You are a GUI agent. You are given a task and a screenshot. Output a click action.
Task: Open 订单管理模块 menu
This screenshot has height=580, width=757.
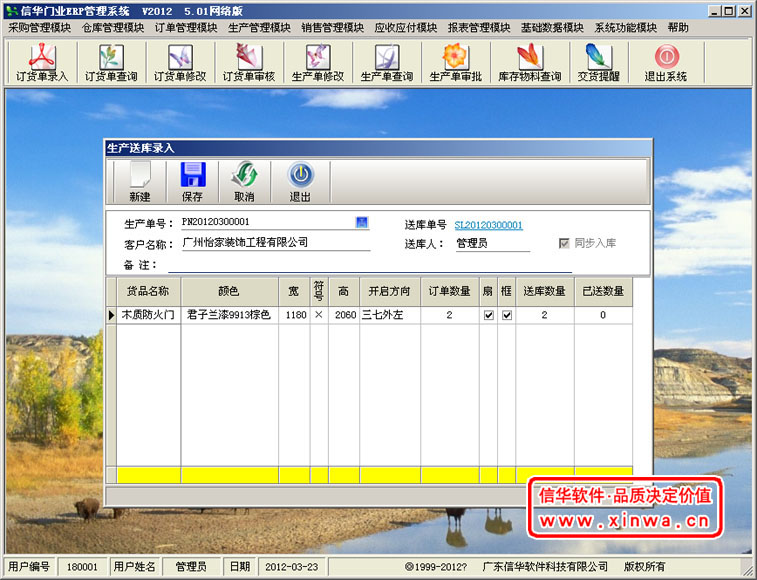tap(186, 28)
